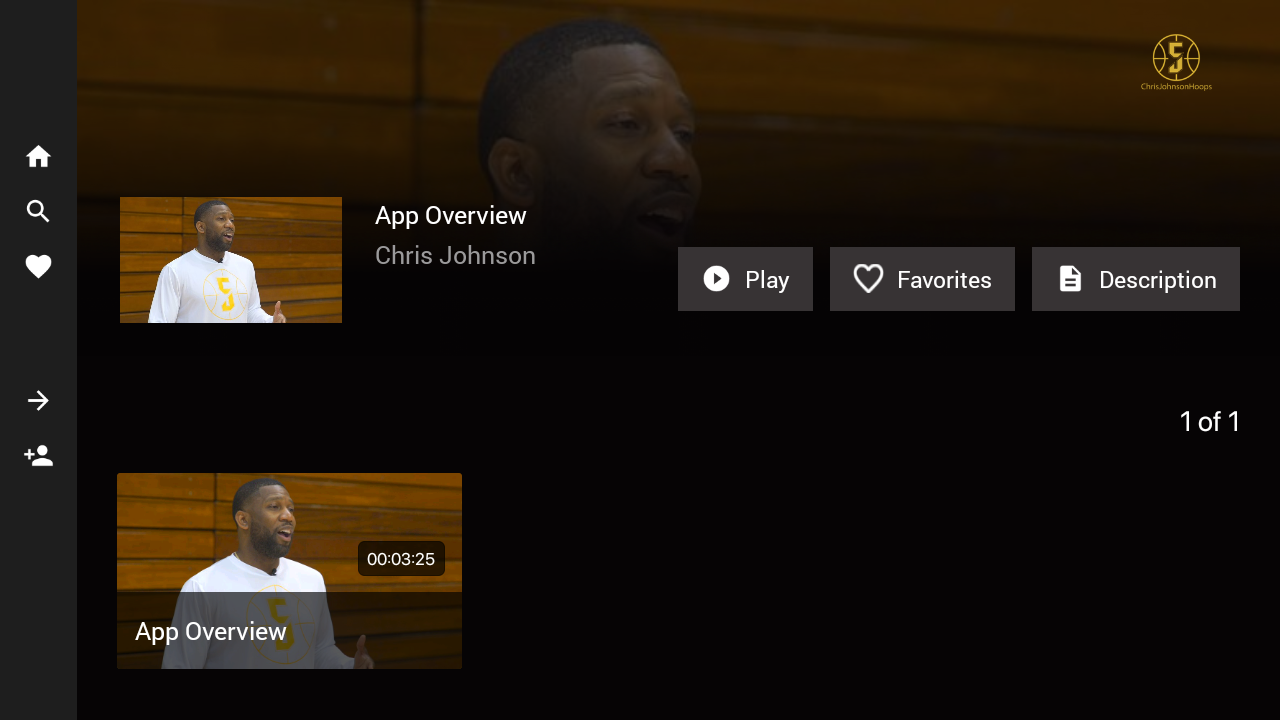Click the sign-in arrow icon

tap(38, 401)
